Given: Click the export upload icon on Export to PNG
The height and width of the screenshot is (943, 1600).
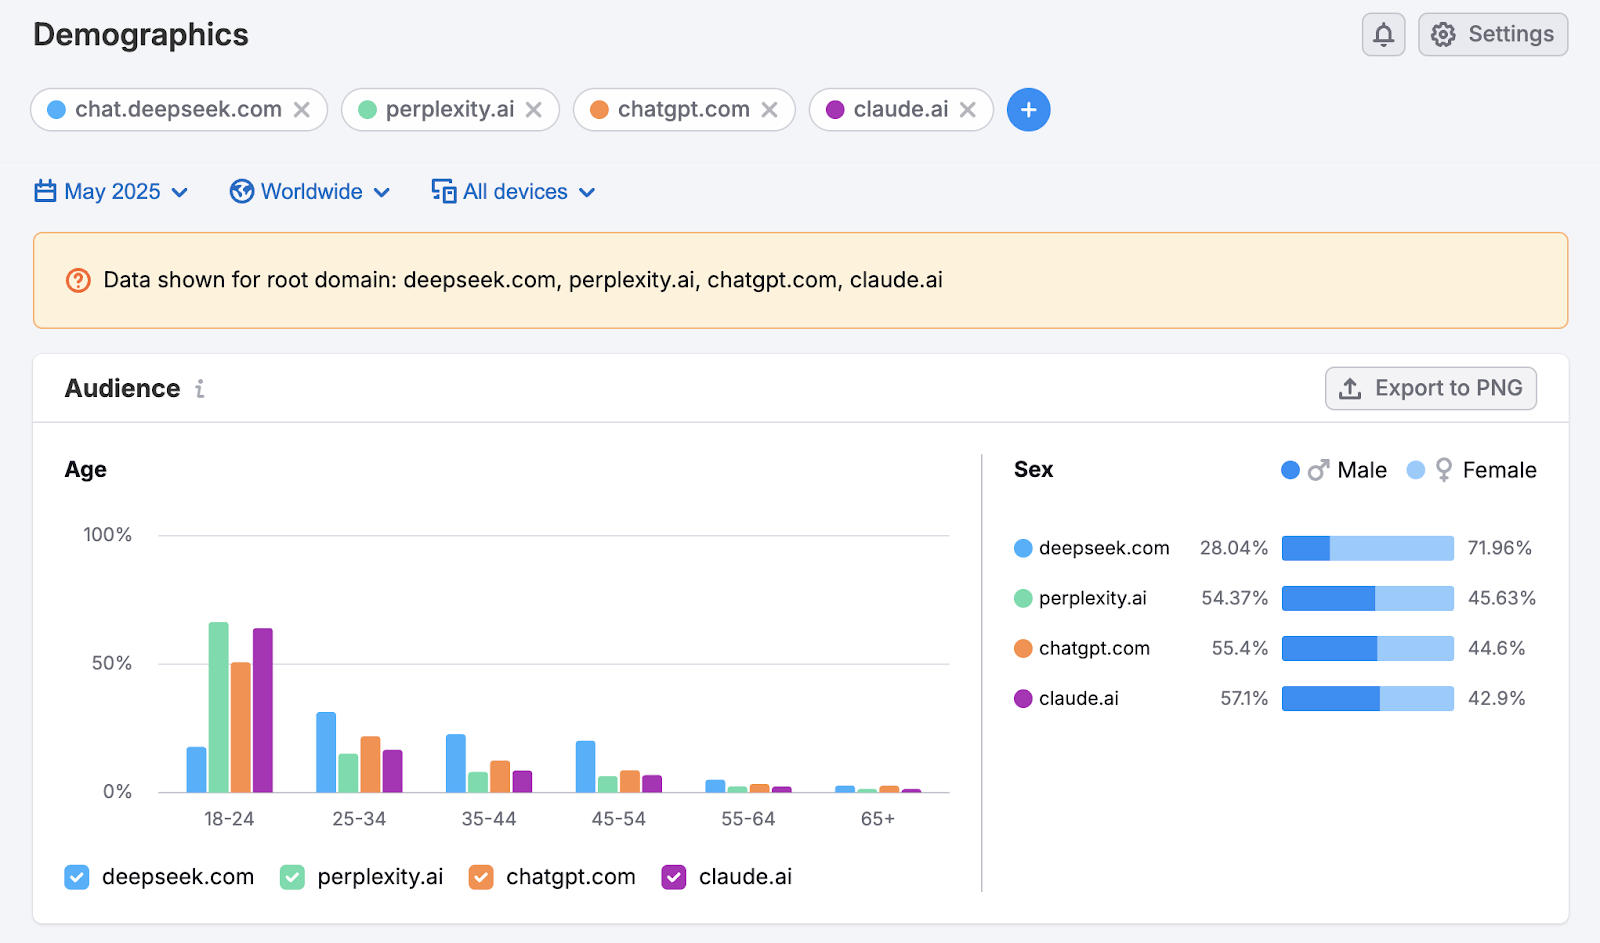Looking at the screenshot, I should [x=1352, y=389].
